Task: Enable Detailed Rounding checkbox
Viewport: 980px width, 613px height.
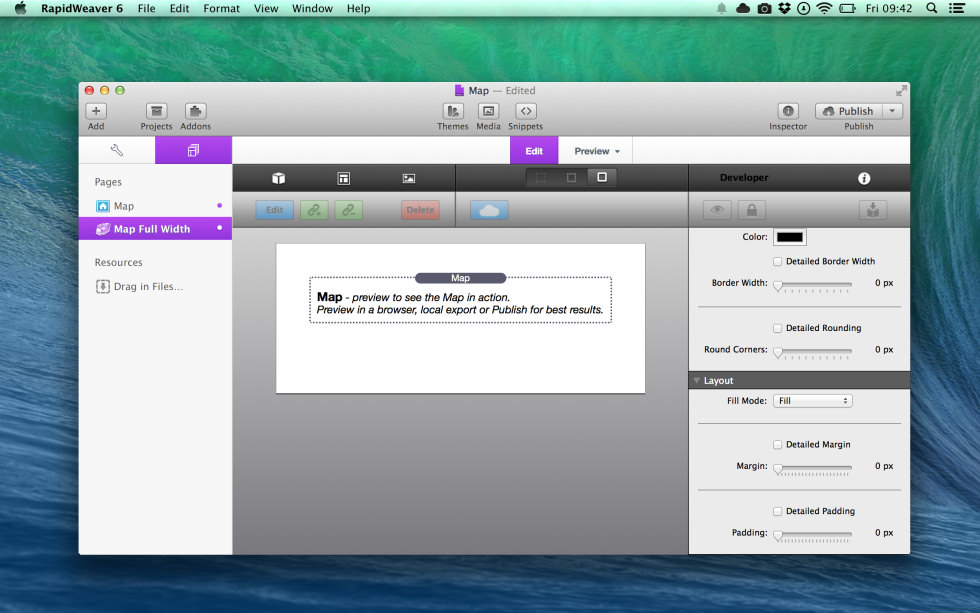Action: coord(778,328)
